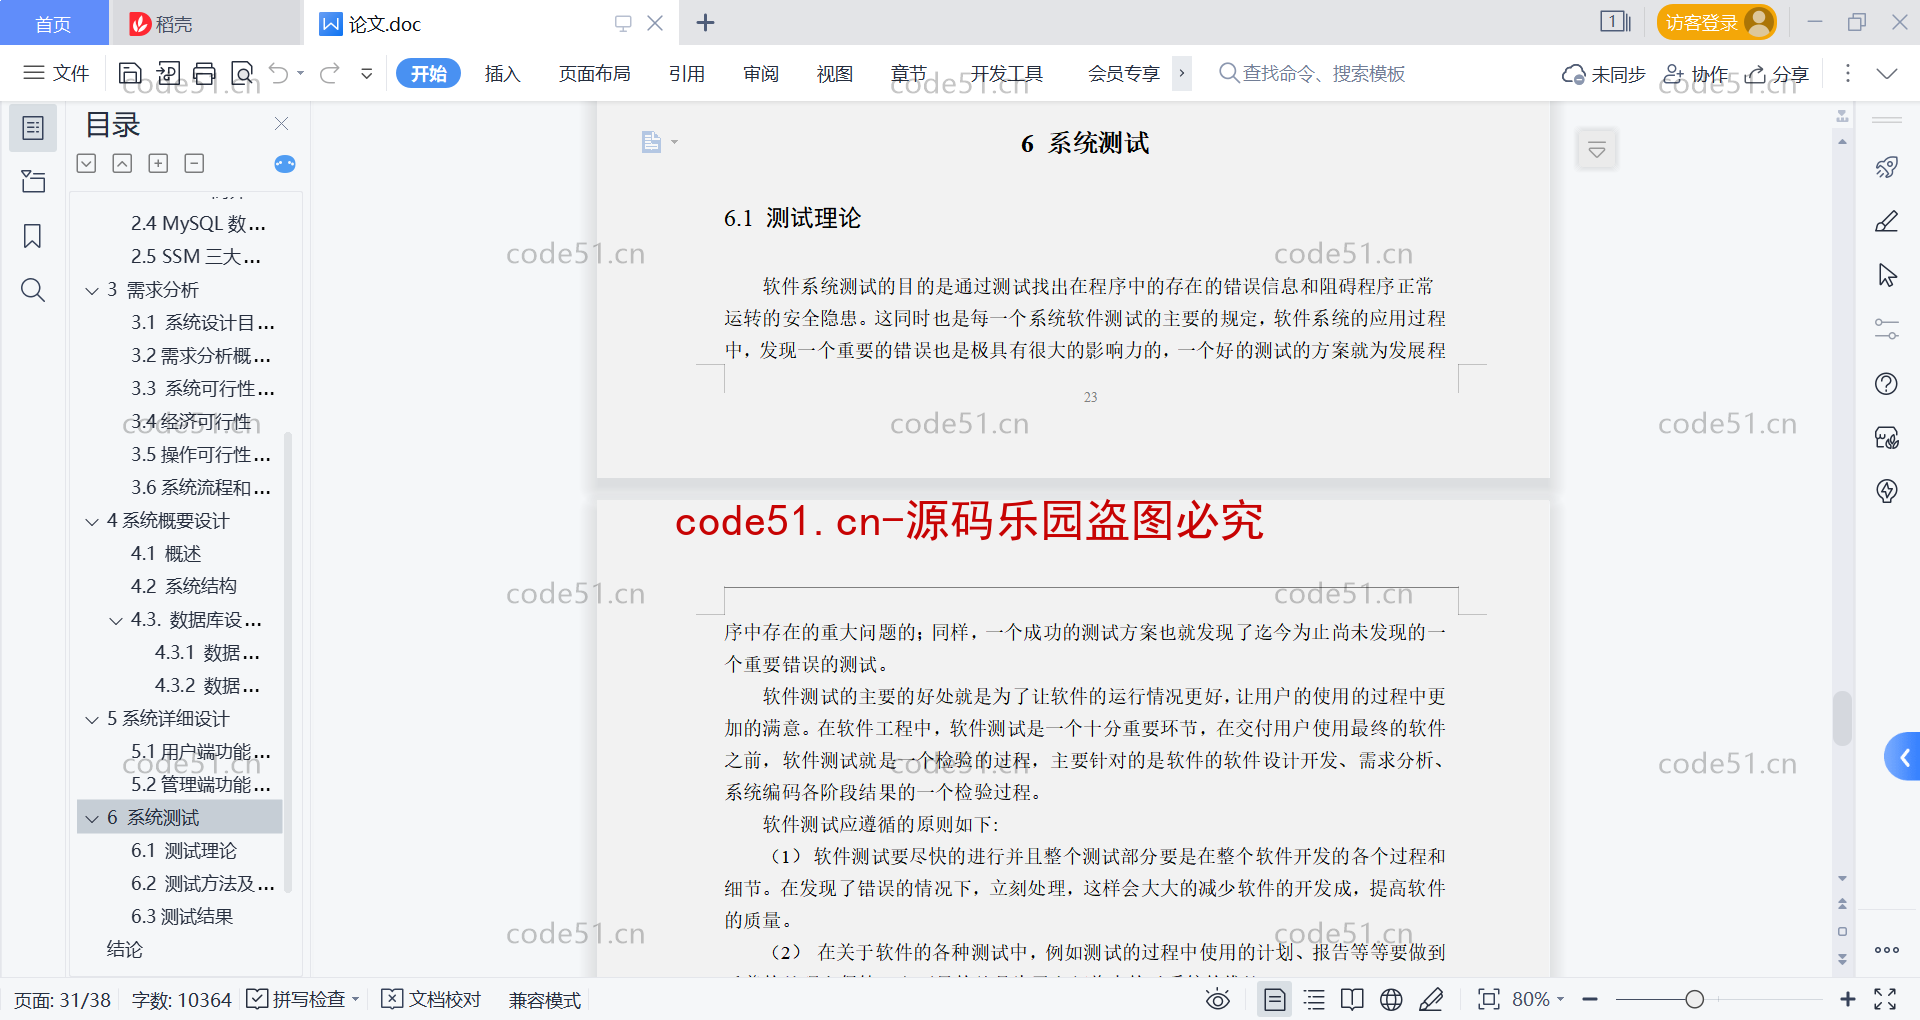Open a new tab with the plus button

705,22
